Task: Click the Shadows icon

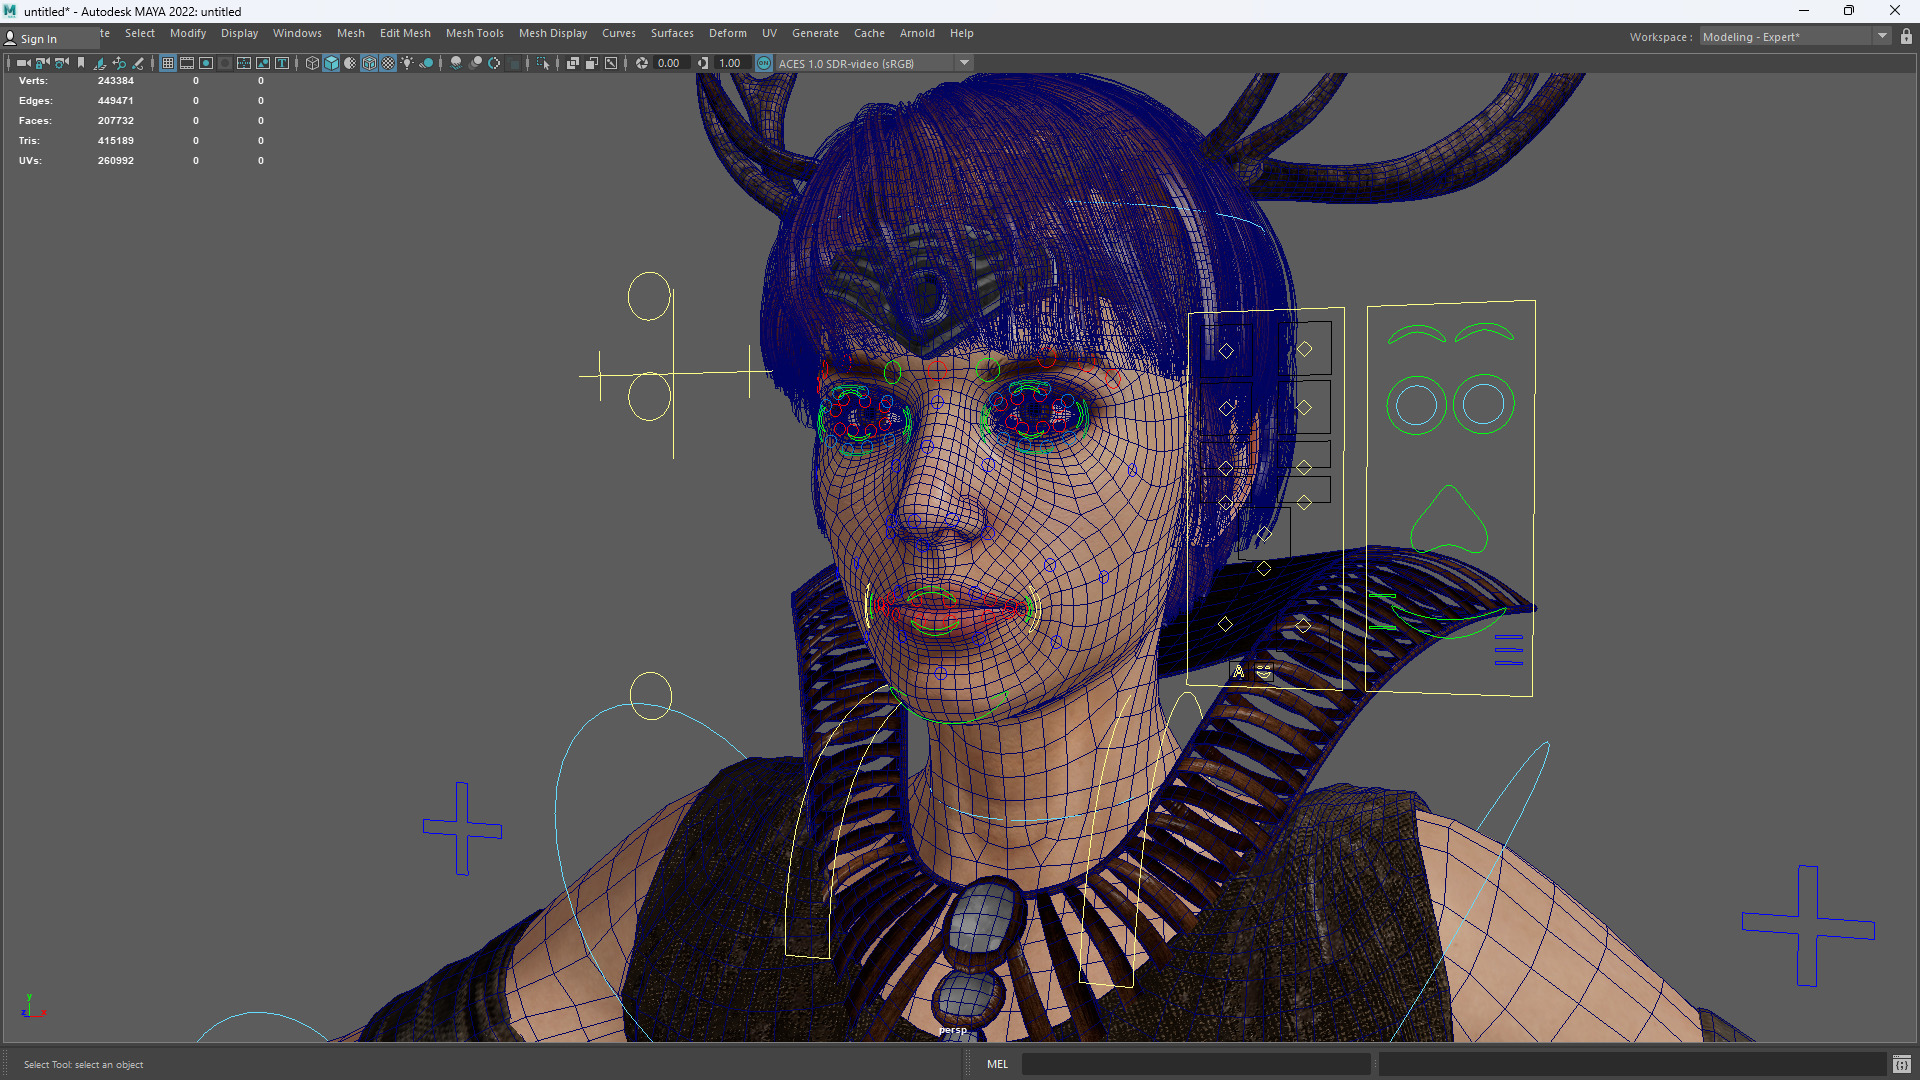Action: tap(426, 63)
